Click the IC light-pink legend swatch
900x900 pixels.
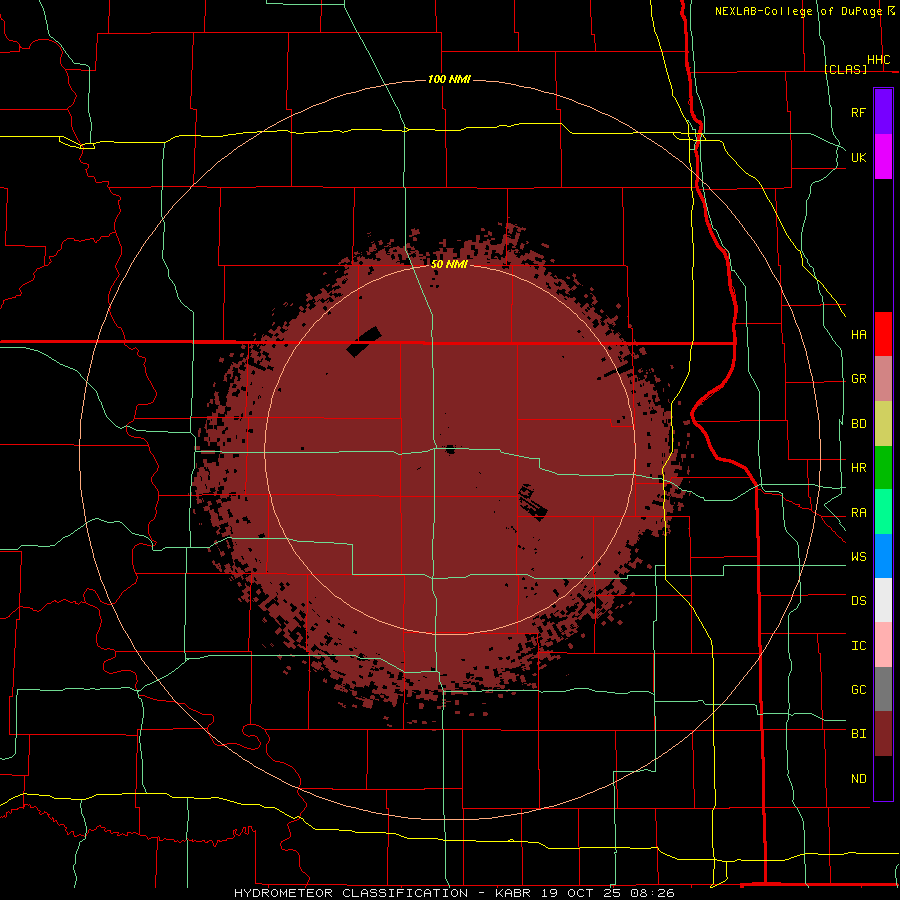[x=883, y=645]
